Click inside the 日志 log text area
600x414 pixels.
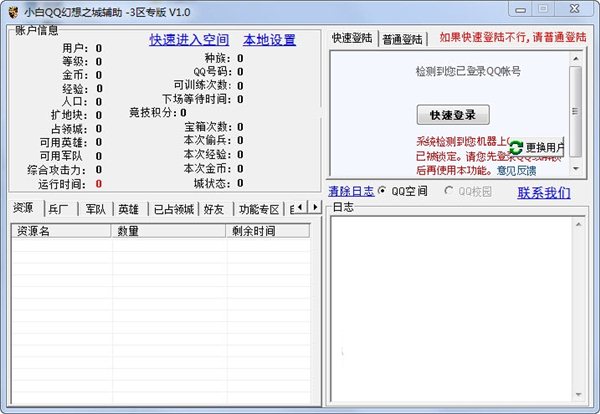[452, 309]
